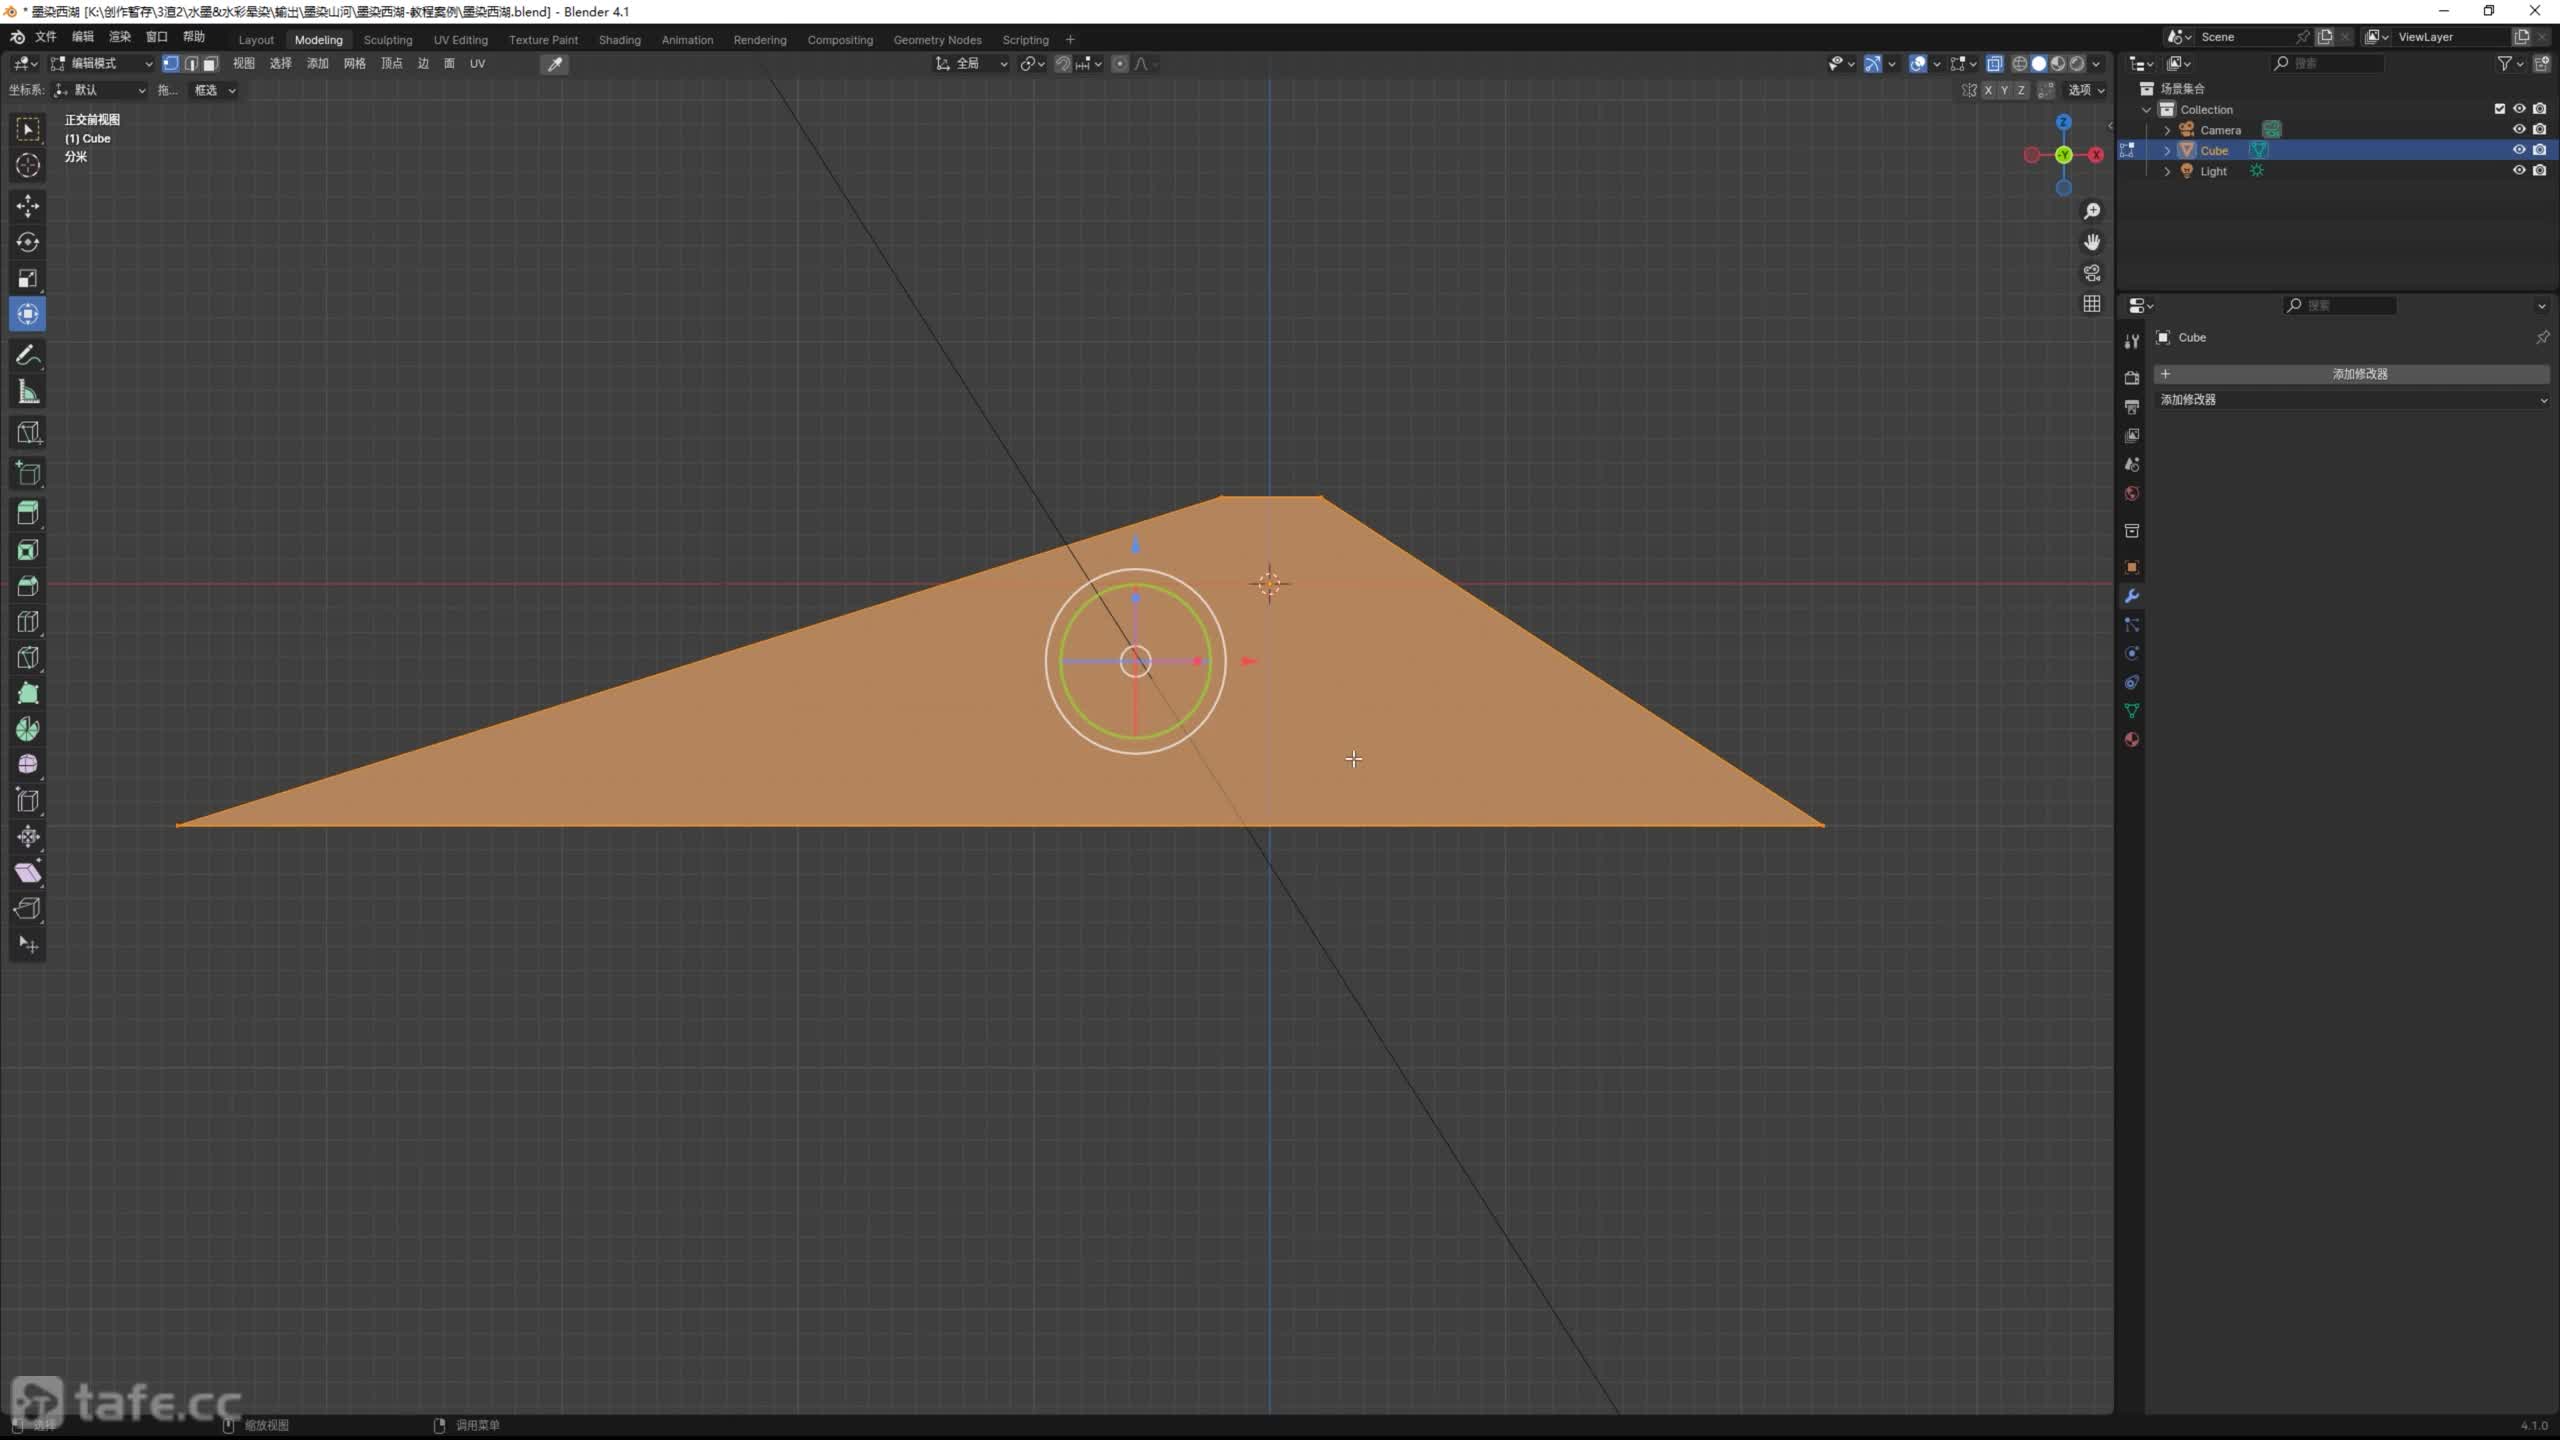
Task: Open the Mesh (网格) menu
Action: (x=354, y=63)
